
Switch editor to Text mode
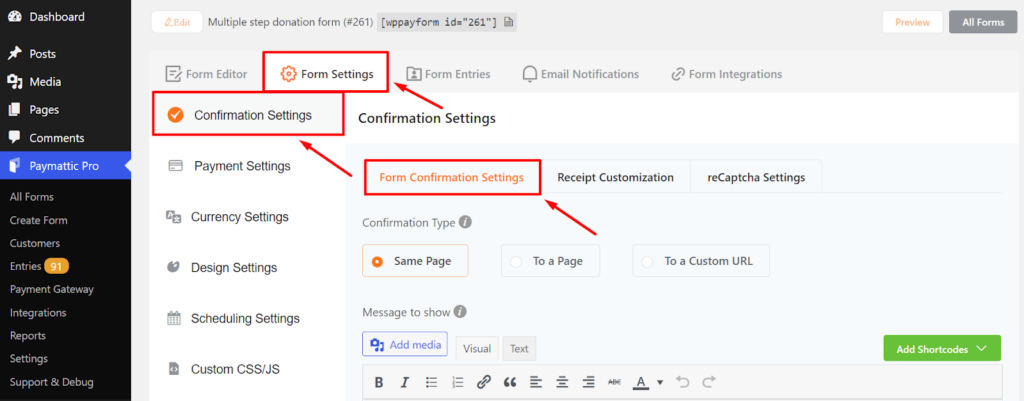pyautogui.click(x=519, y=349)
